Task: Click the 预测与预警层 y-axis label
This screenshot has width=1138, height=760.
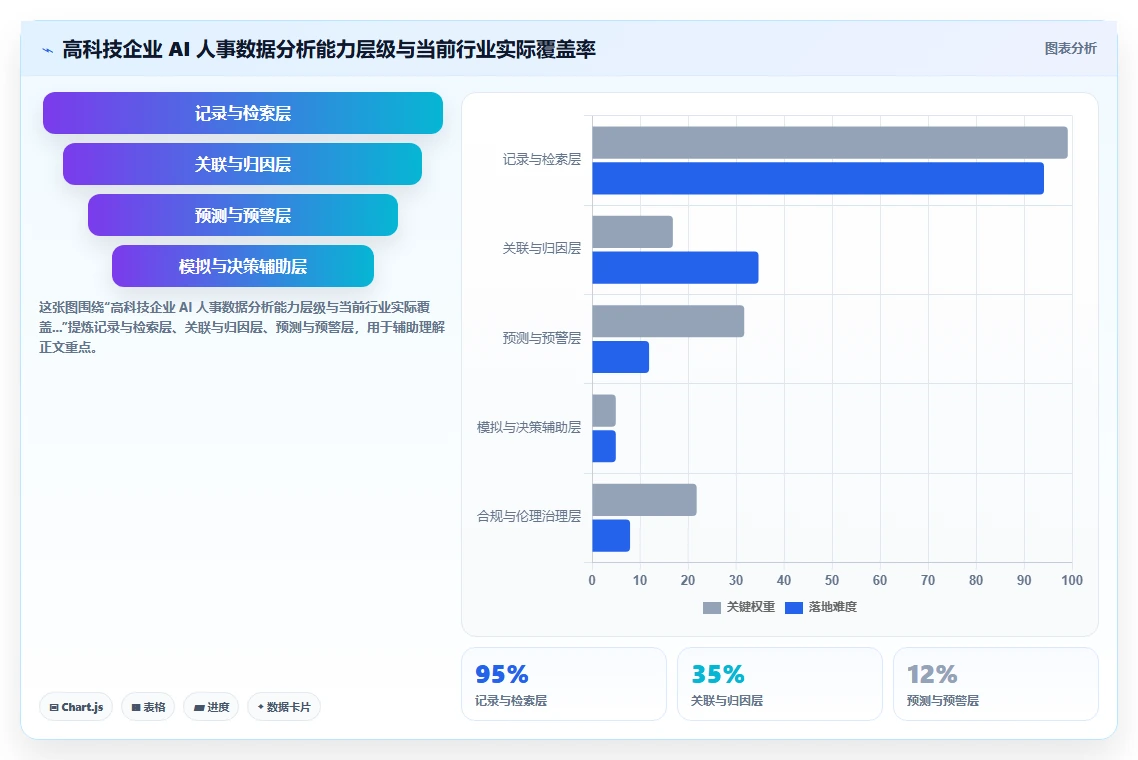Action: (542, 338)
